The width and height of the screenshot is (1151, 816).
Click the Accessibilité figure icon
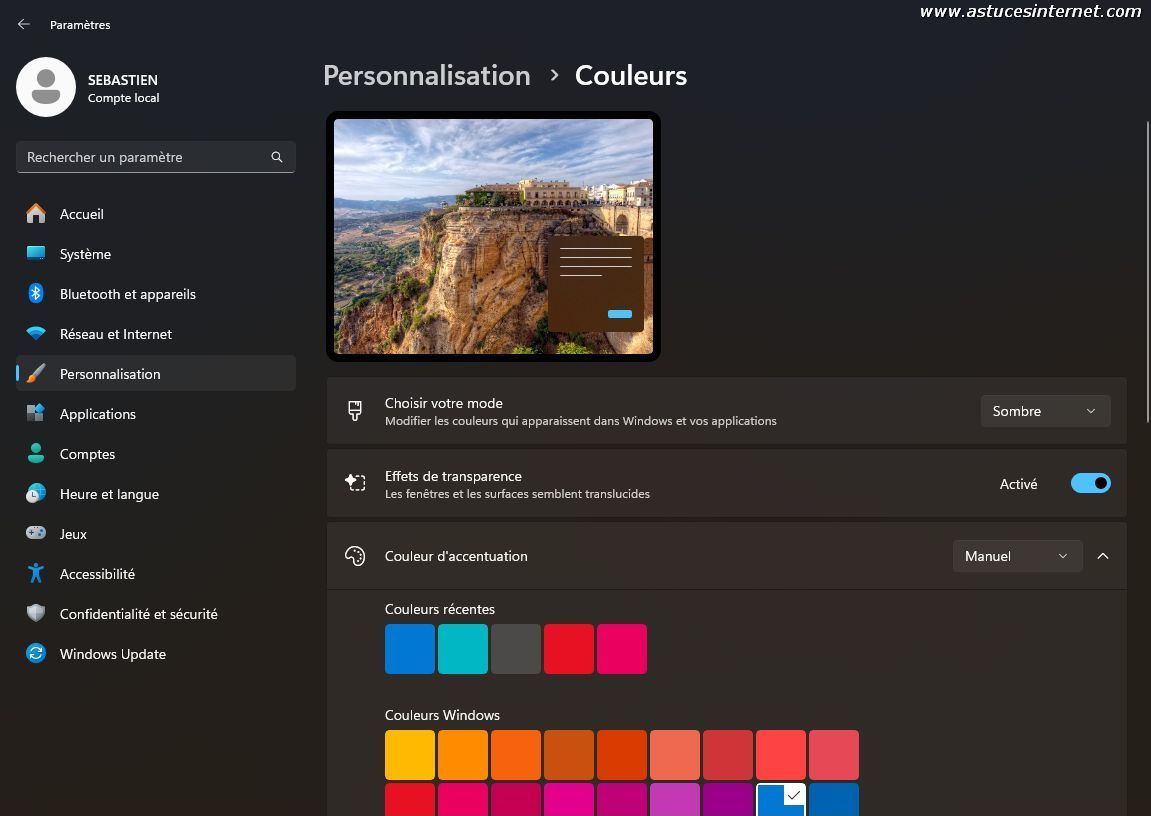(35, 573)
